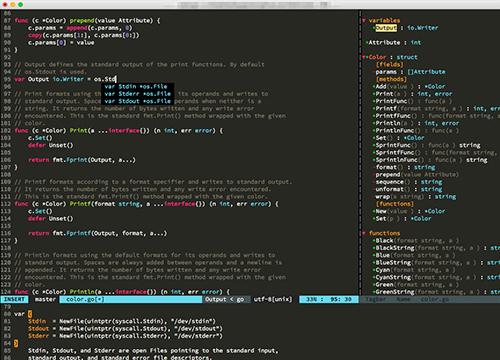Click 'defer Unset()' on line 114

point(51,219)
